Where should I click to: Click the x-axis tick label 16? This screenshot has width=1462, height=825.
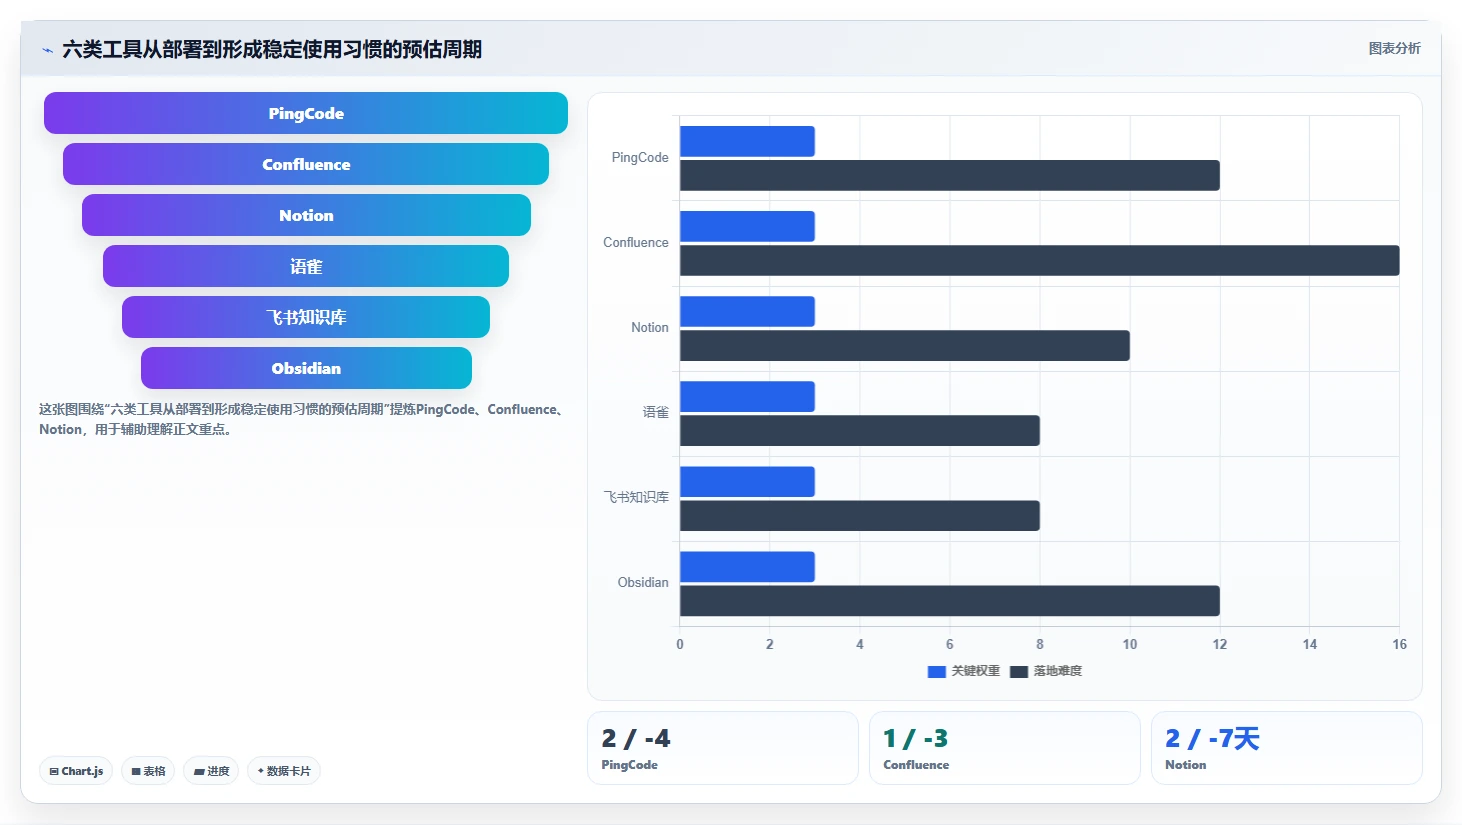point(1399,644)
